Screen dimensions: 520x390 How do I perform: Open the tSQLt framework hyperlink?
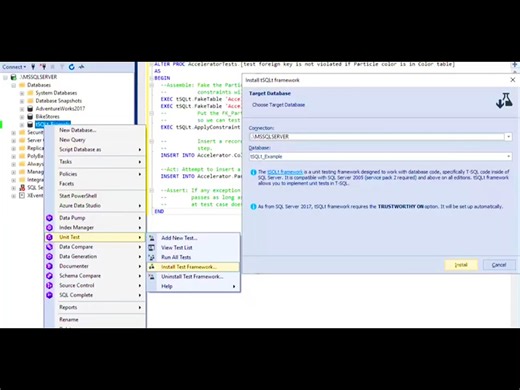[x=285, y=172]
